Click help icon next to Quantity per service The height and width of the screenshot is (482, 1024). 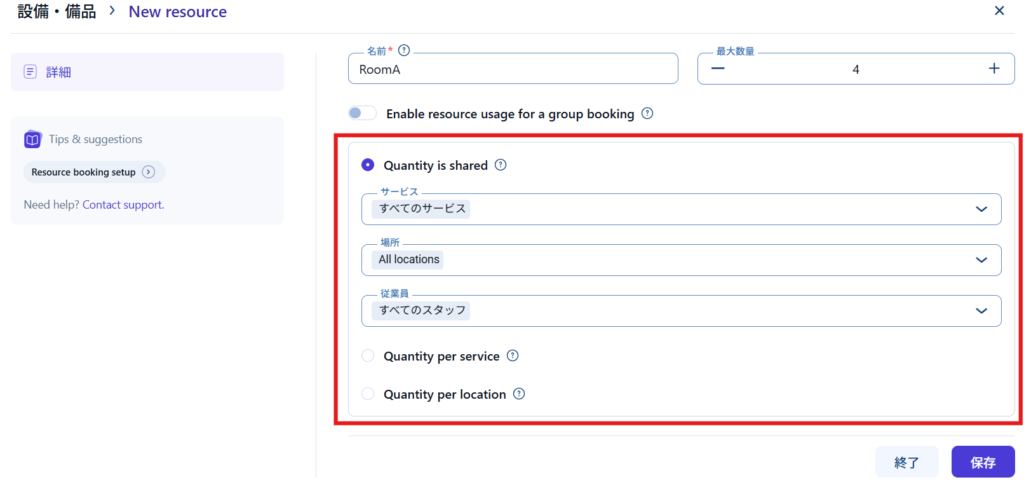point(512,356)
